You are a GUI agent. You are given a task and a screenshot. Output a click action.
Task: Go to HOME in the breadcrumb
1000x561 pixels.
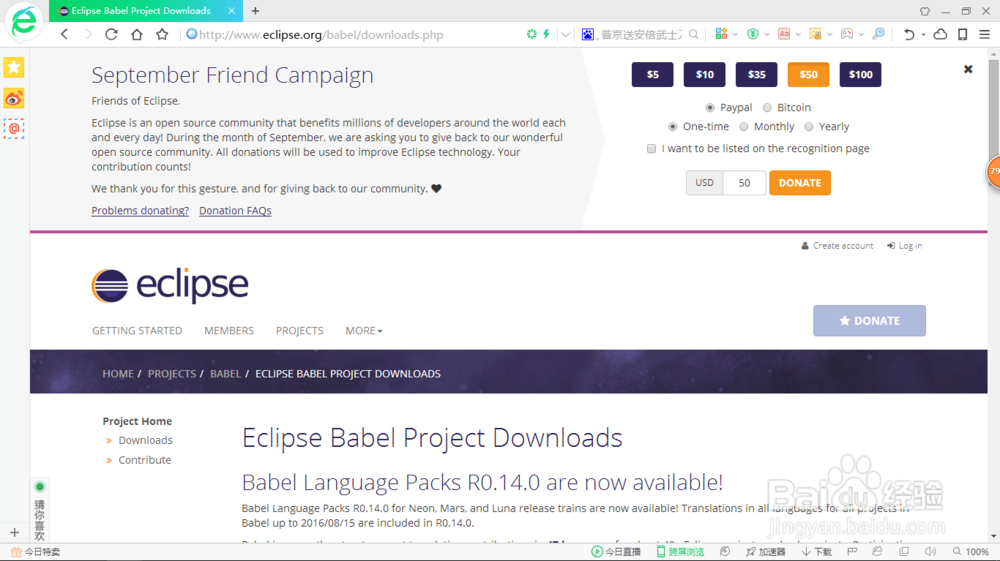click(118, 374)
